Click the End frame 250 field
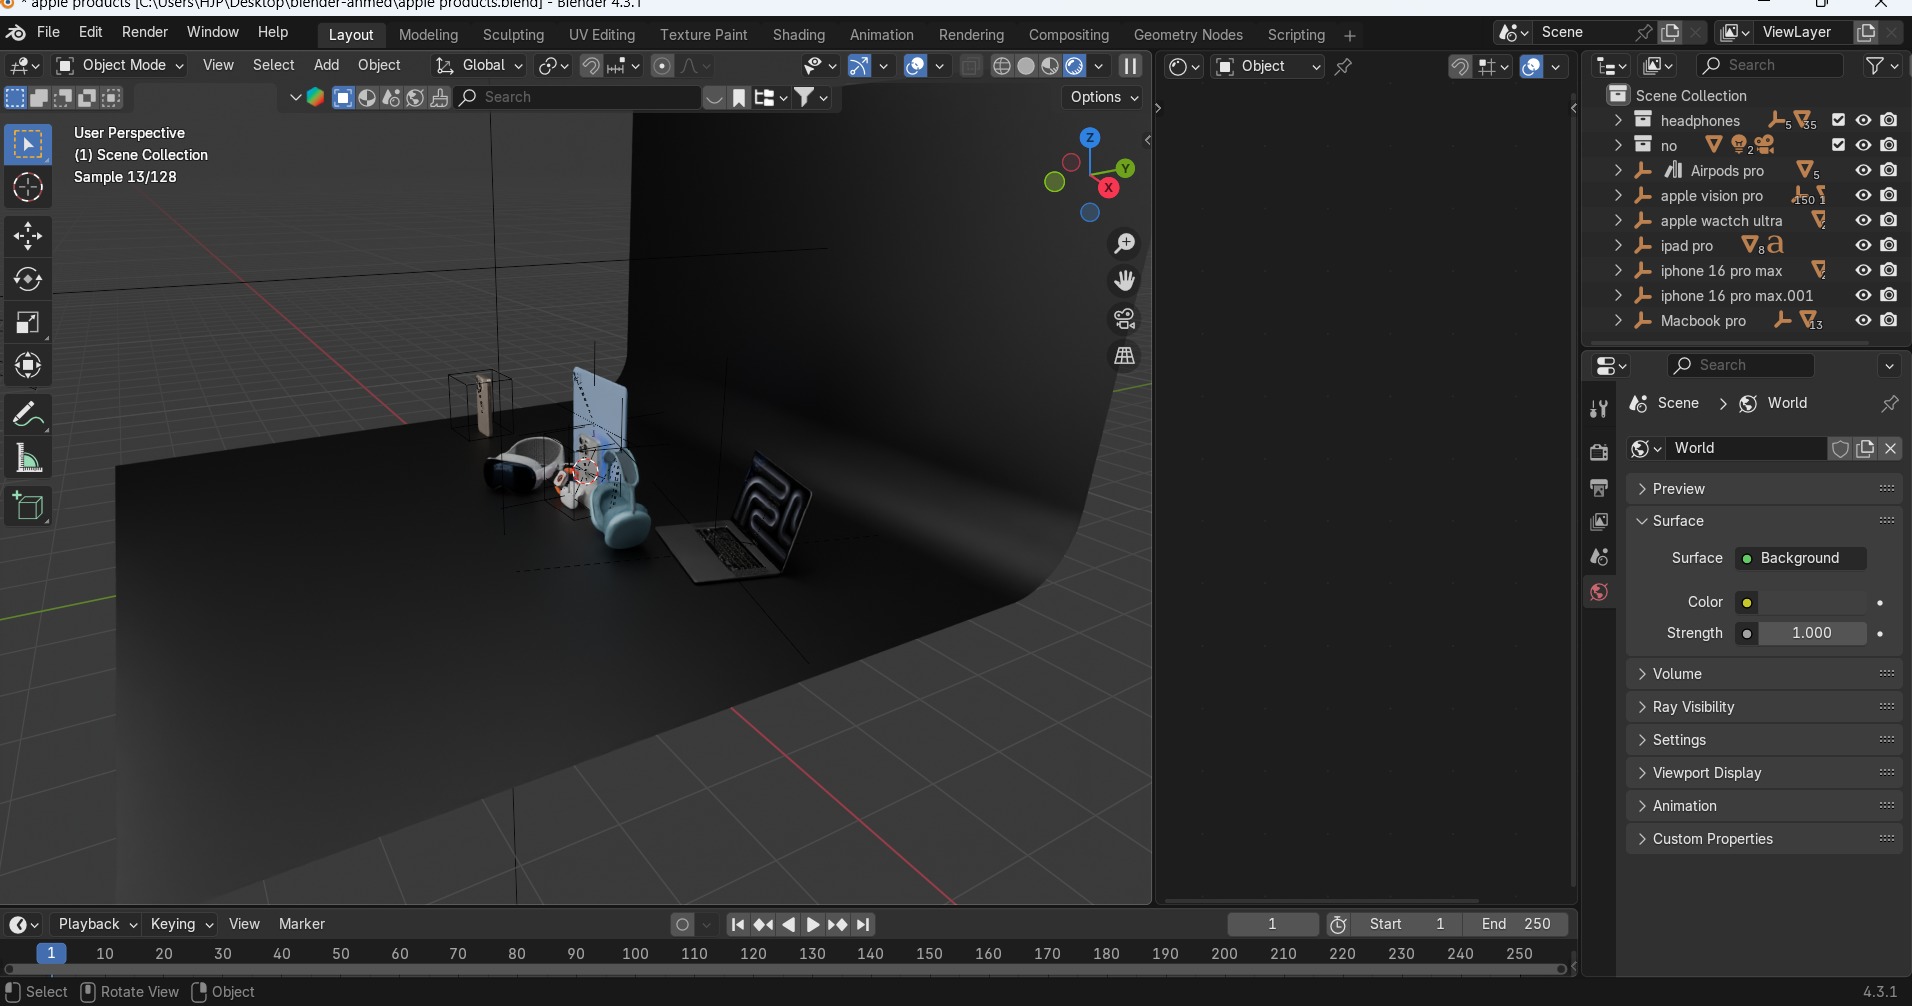 [x=1516, y=924]
